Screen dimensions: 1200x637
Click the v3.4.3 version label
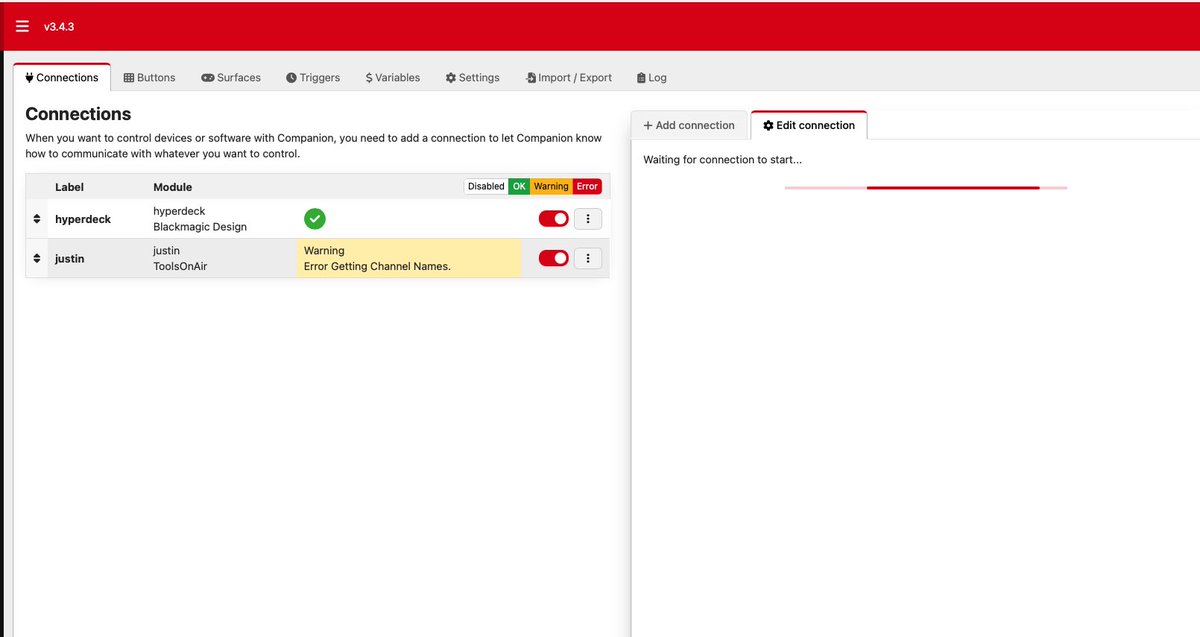tap(59, 27)
